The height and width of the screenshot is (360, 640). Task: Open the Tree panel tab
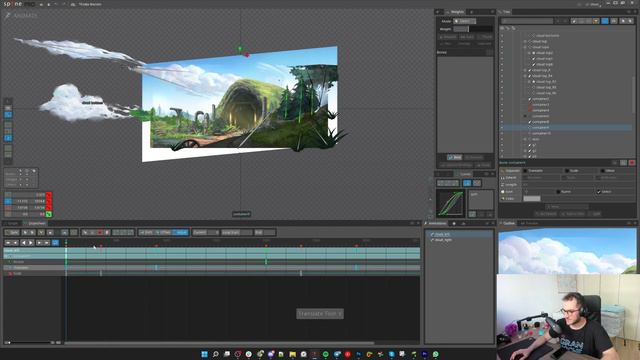(505, 12)
